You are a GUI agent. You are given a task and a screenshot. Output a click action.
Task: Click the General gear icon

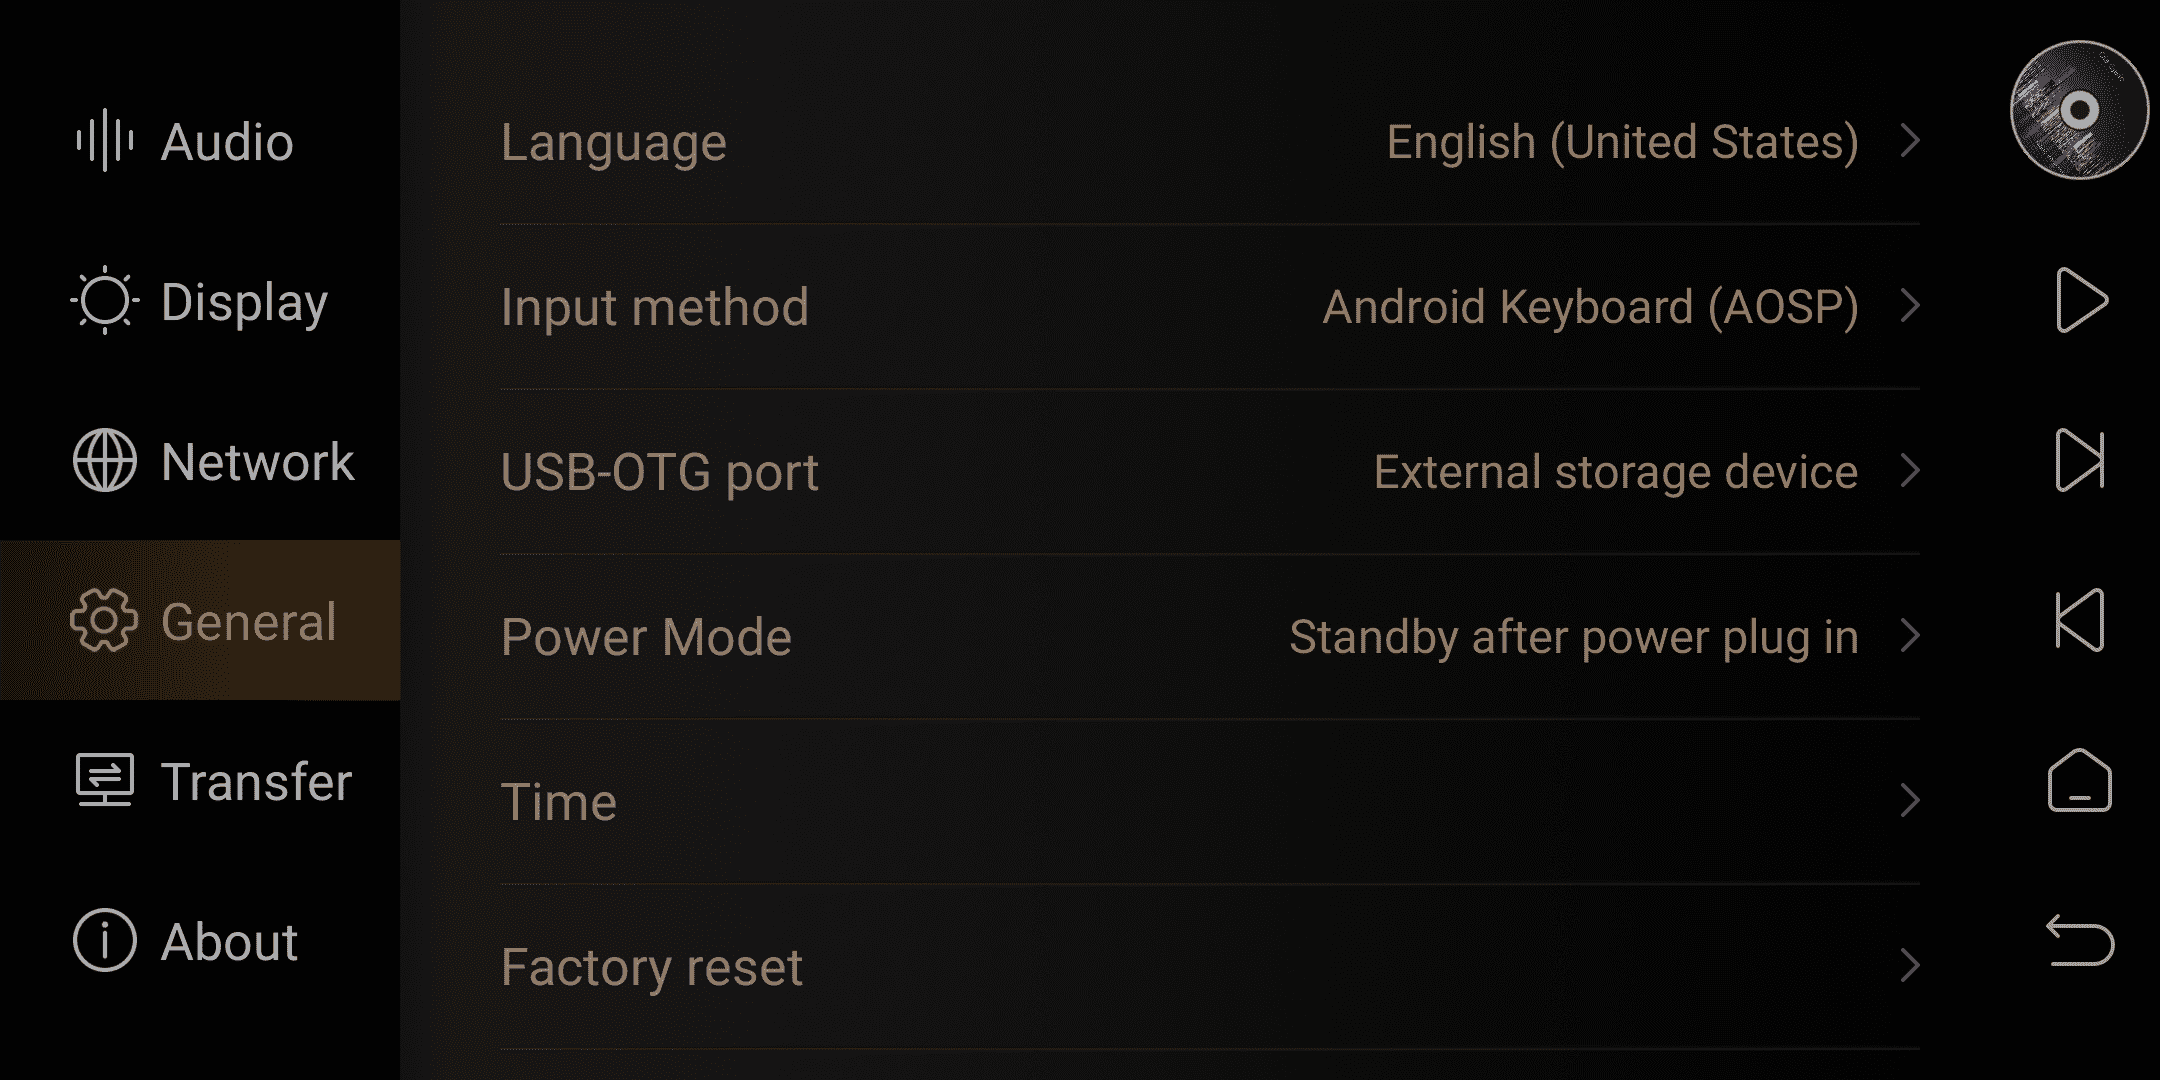coord(104,620)
